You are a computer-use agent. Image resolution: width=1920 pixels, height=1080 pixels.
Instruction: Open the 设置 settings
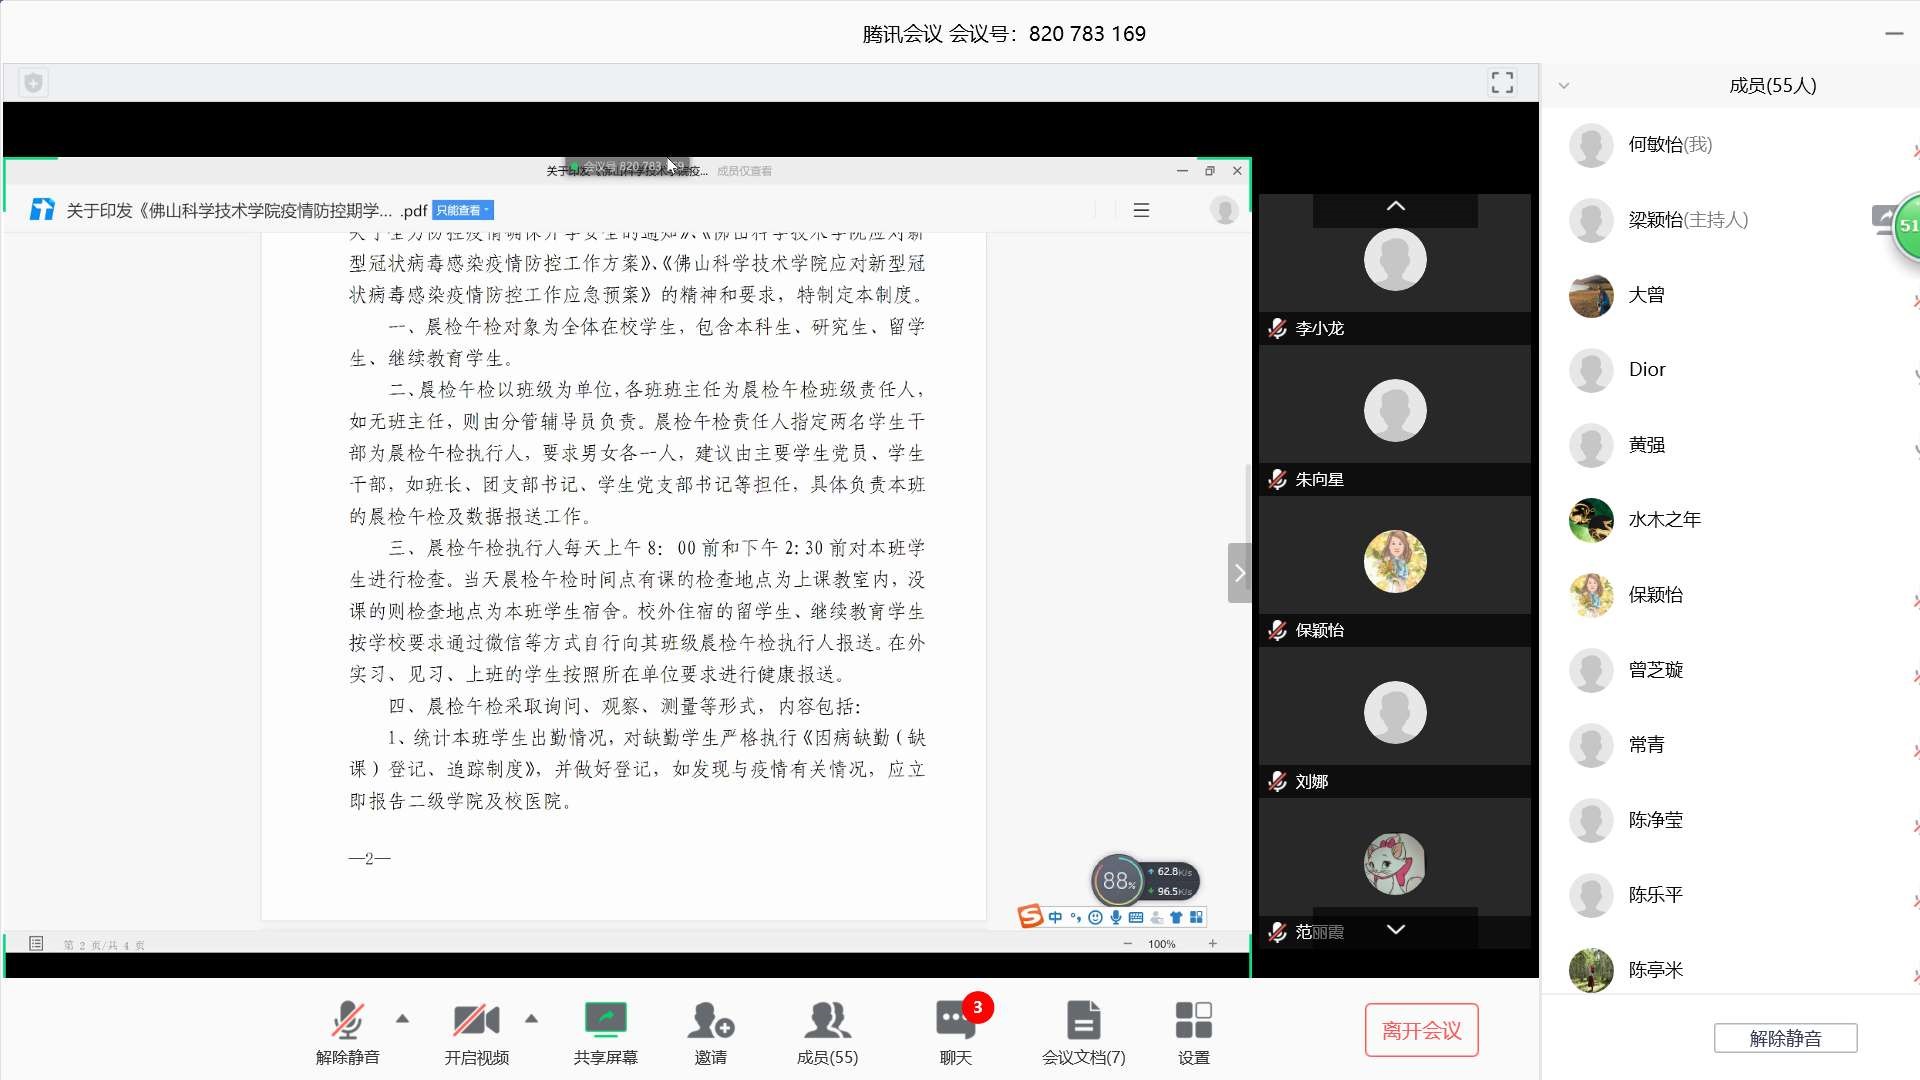1193,1032
